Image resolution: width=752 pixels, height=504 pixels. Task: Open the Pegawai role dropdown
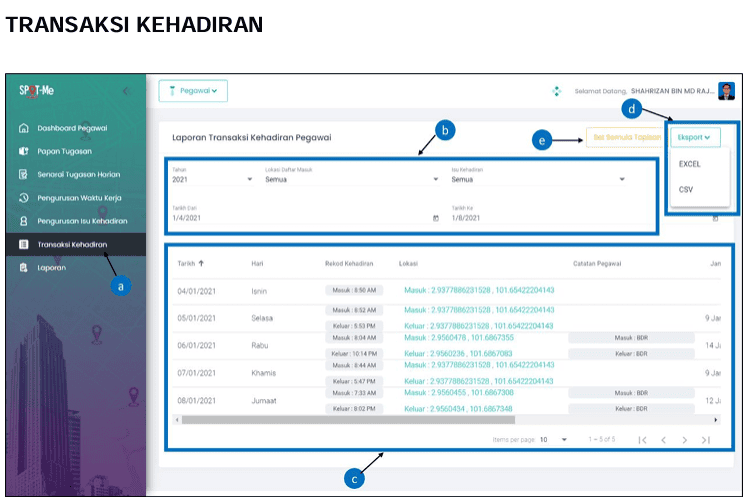193,91
